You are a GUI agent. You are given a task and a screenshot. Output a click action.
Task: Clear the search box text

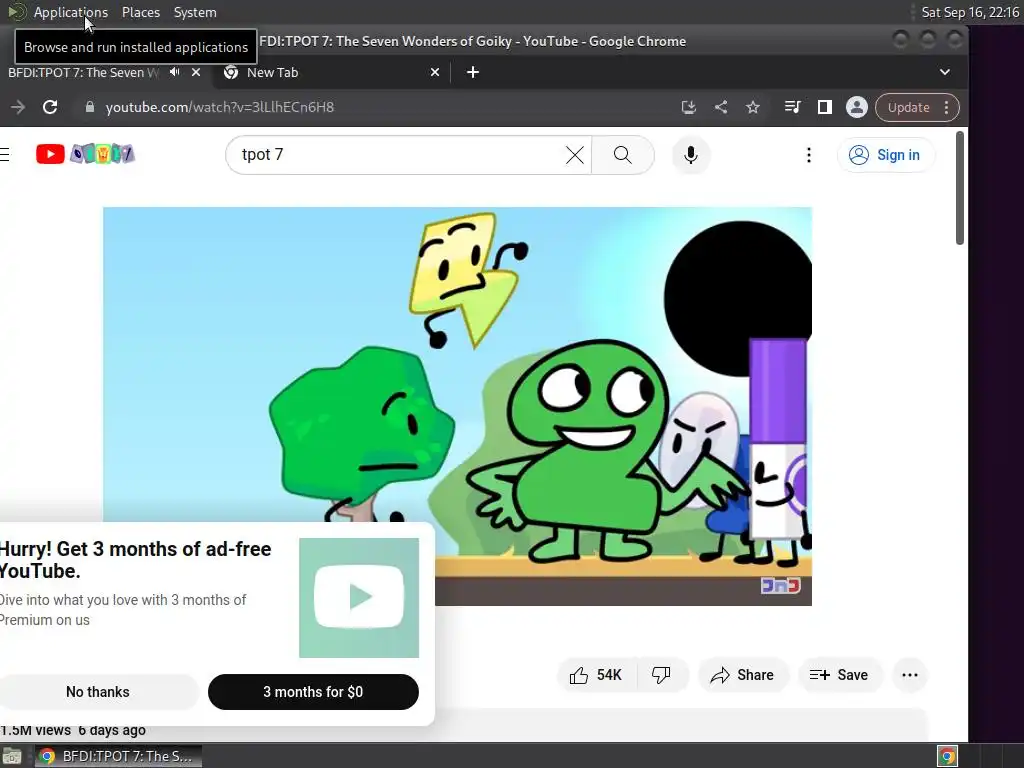pyautogui.click(x=575, y=155)
